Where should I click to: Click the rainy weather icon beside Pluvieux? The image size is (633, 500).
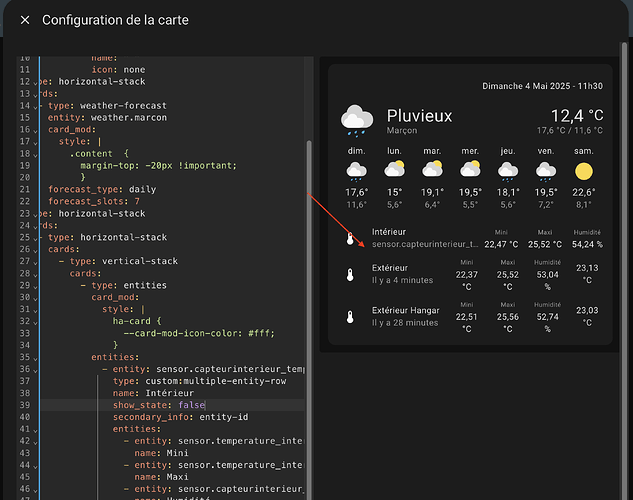tap(357, 121)
